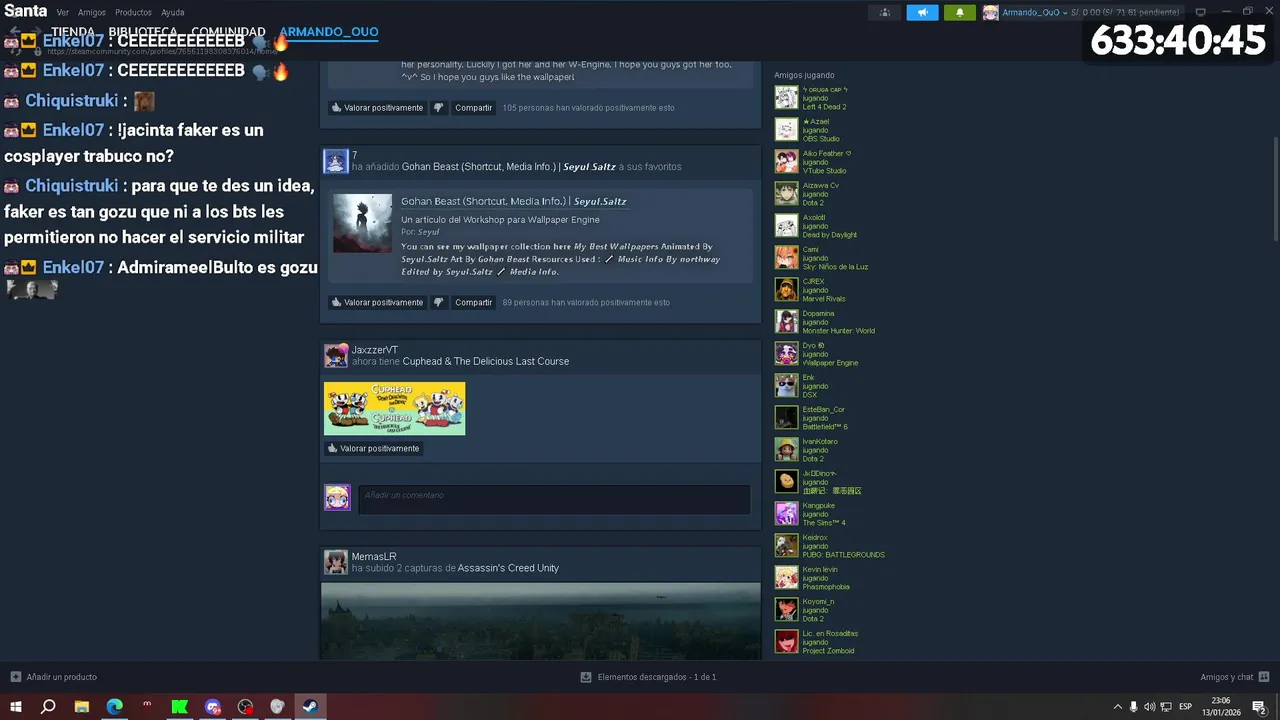Open the green Kick app taskbar icon
The image size is (1280, 720).
point(180,706)
